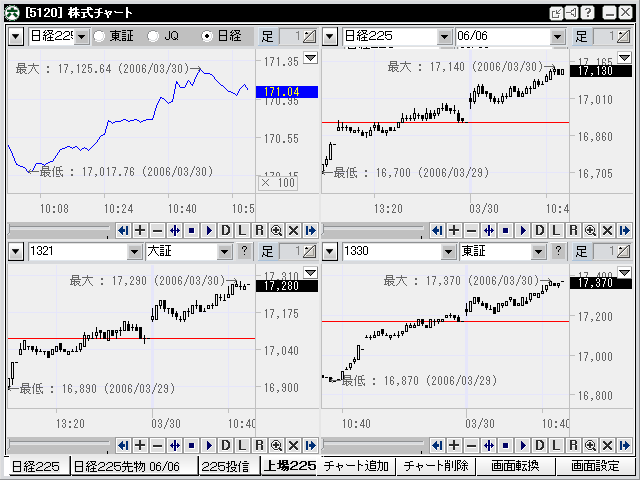Click the チャート追加 button
This screenshot has height=480, width=640.
click(357, 466)
